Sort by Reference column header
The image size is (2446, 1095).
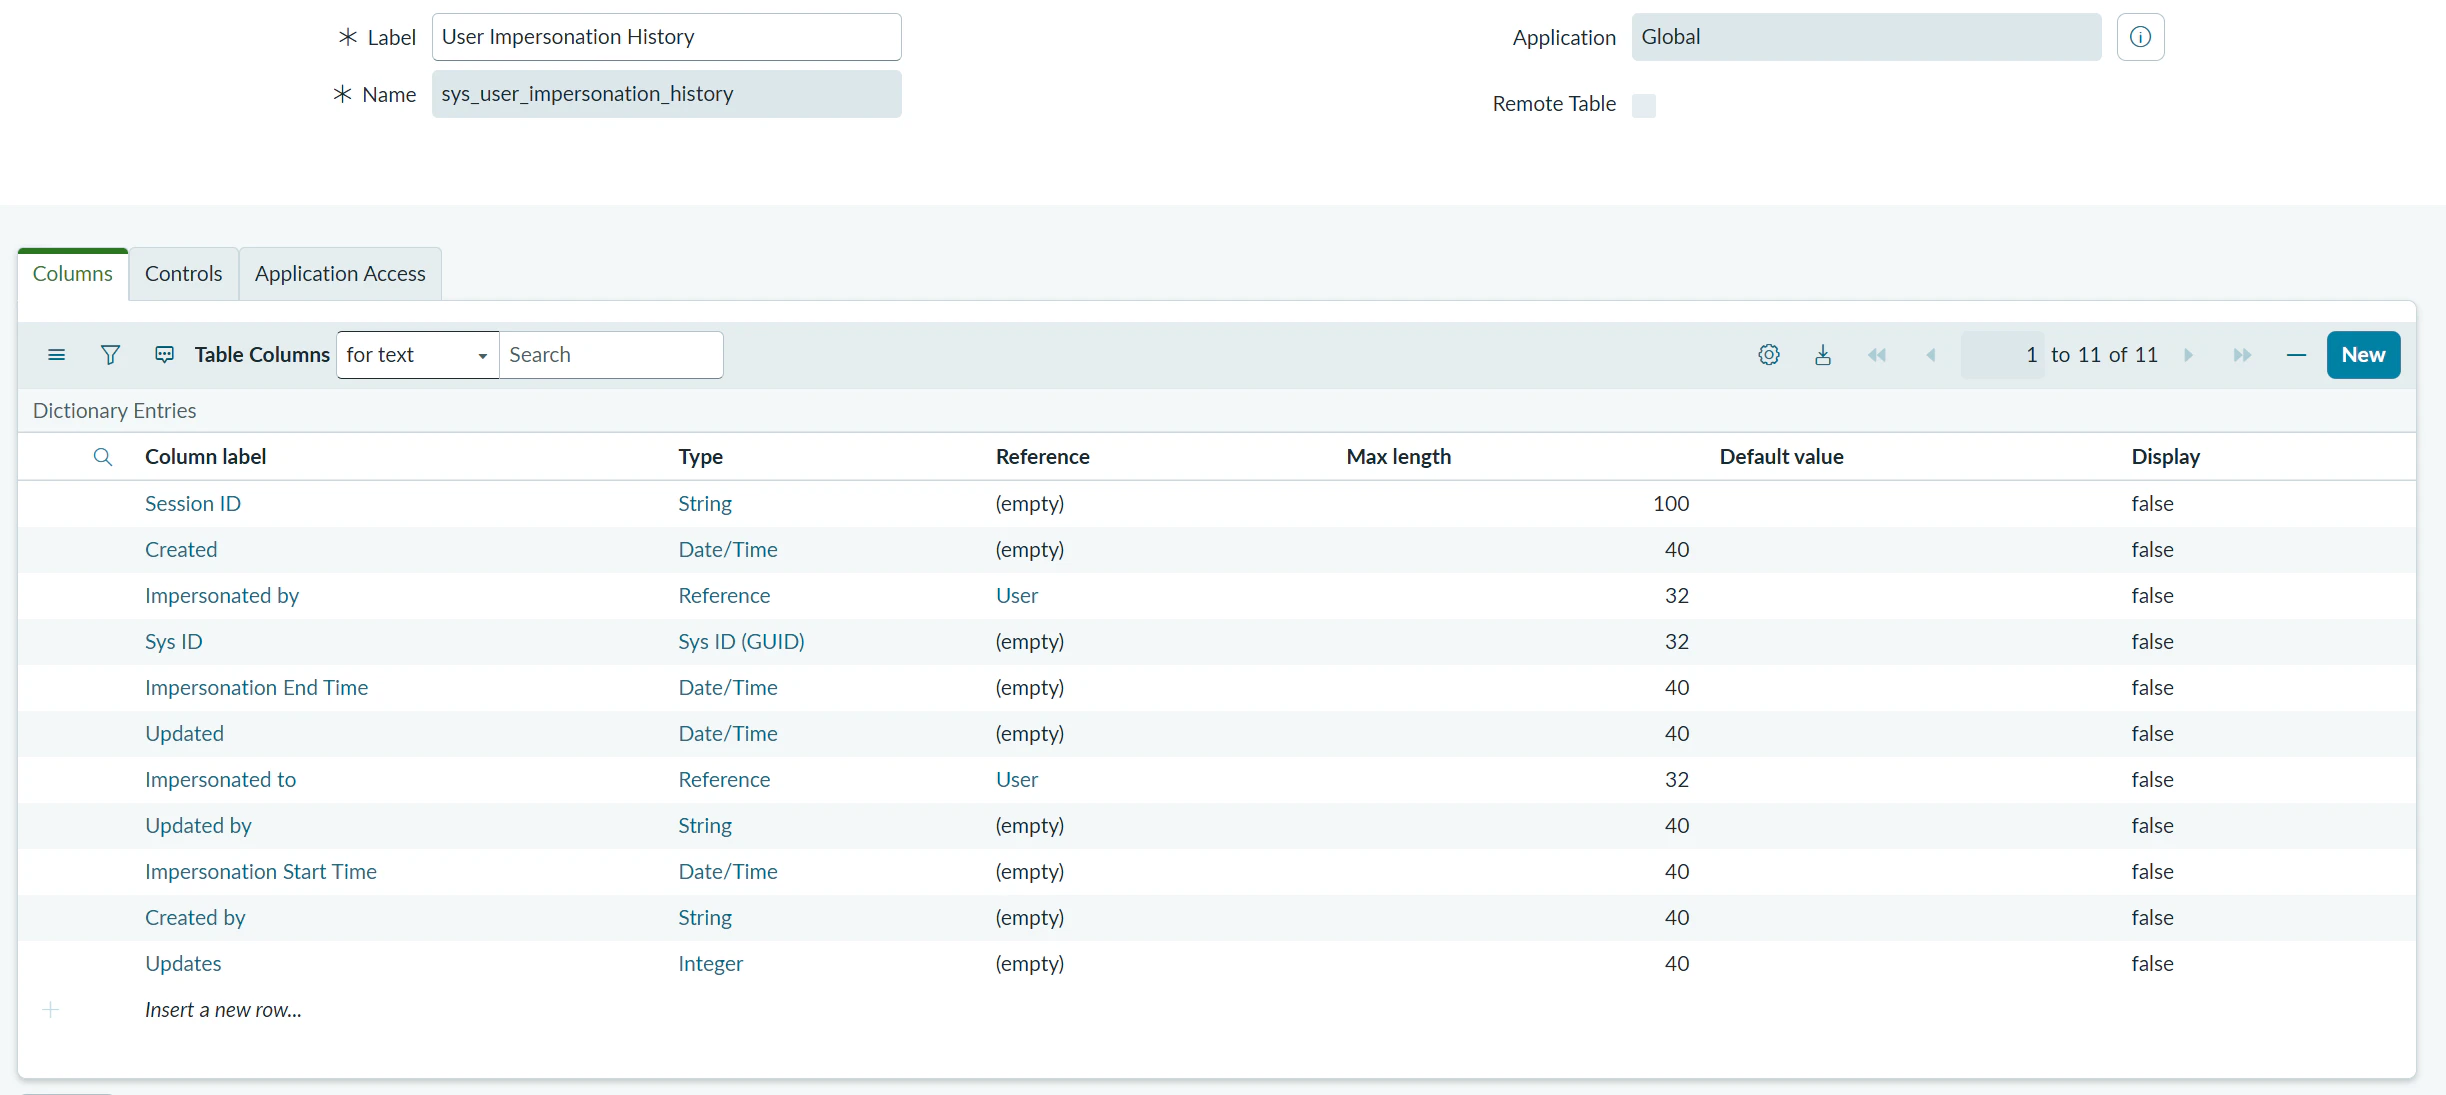tap(1042, 457)
